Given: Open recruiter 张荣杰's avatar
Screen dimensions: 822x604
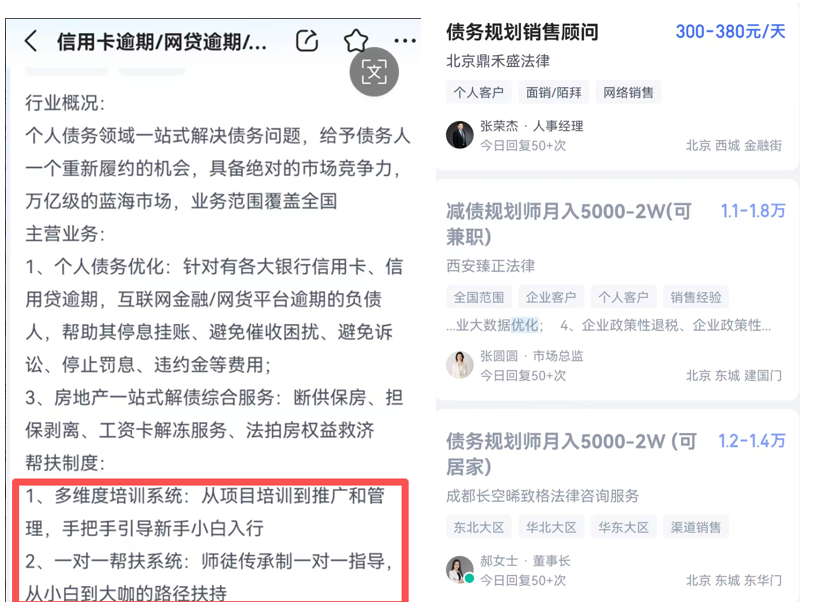Looking at the screenshot, I should [x=460, y=135].
